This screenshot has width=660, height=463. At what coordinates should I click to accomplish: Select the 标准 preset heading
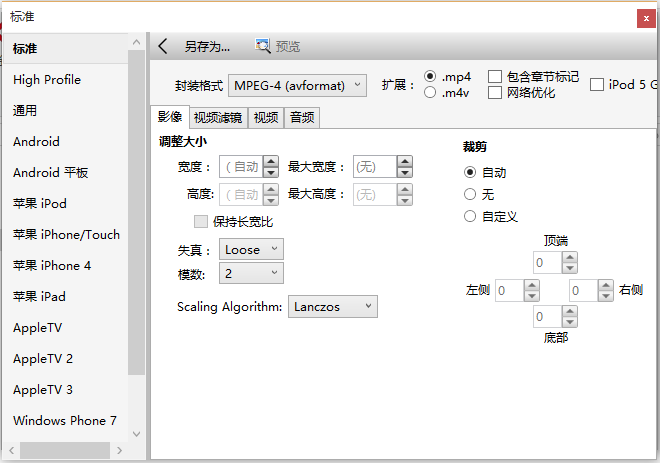[x=65, y=49]
